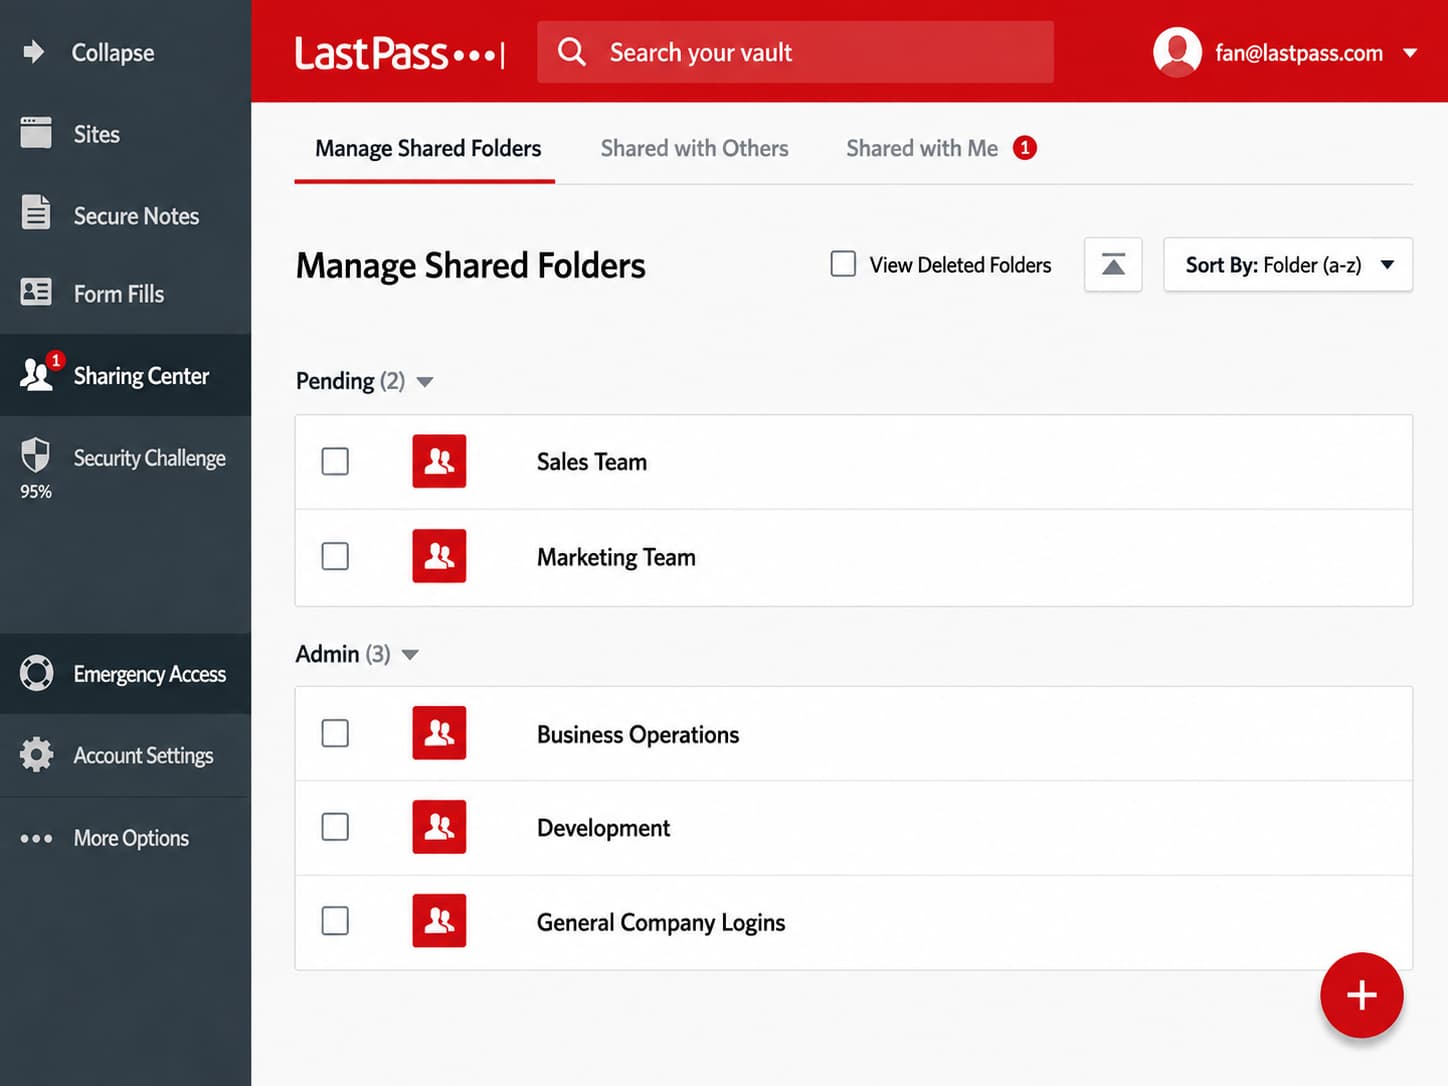Click the fan@lastpass.com email text
1448x1086 pixels.
click(x=1299, y=53)
